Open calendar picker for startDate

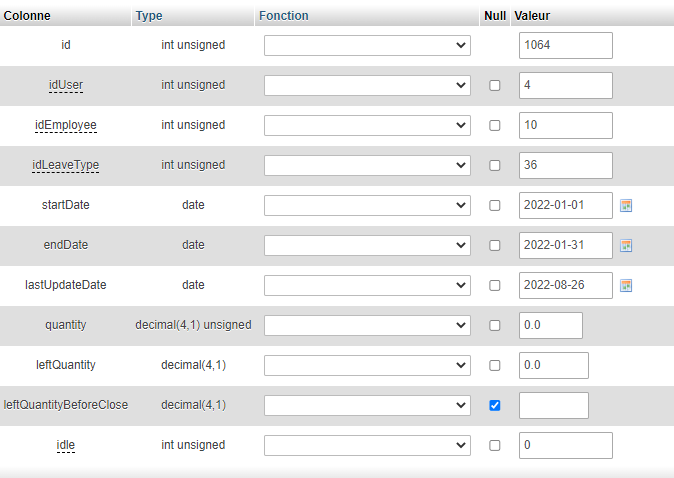point(627,205)
